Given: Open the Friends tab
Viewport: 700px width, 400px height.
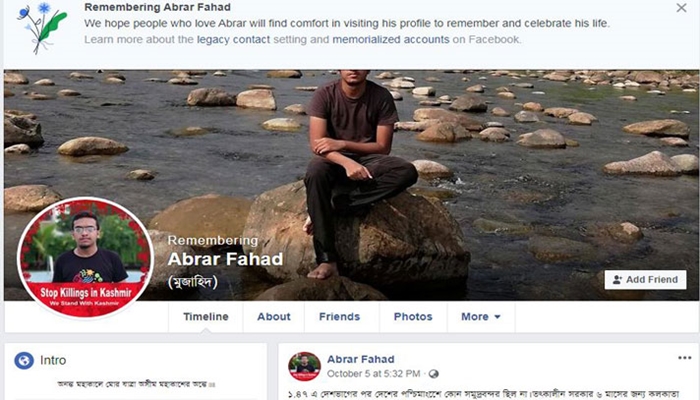Looking at the screenshot, I should [x=339, y=317].
